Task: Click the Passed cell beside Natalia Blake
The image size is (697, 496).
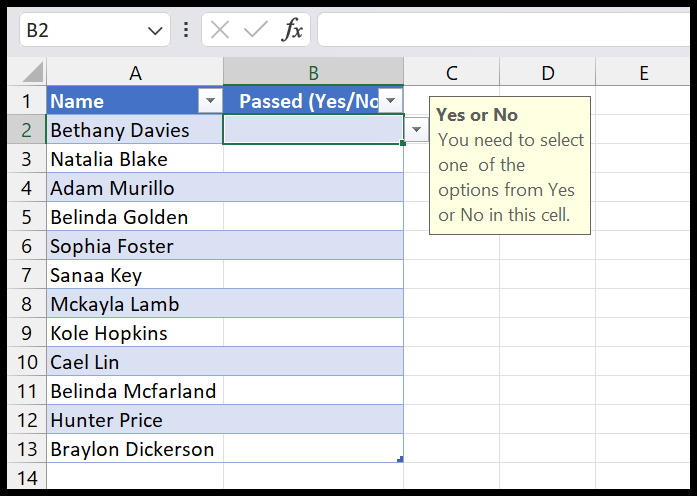Action: [x=313, y=159]
